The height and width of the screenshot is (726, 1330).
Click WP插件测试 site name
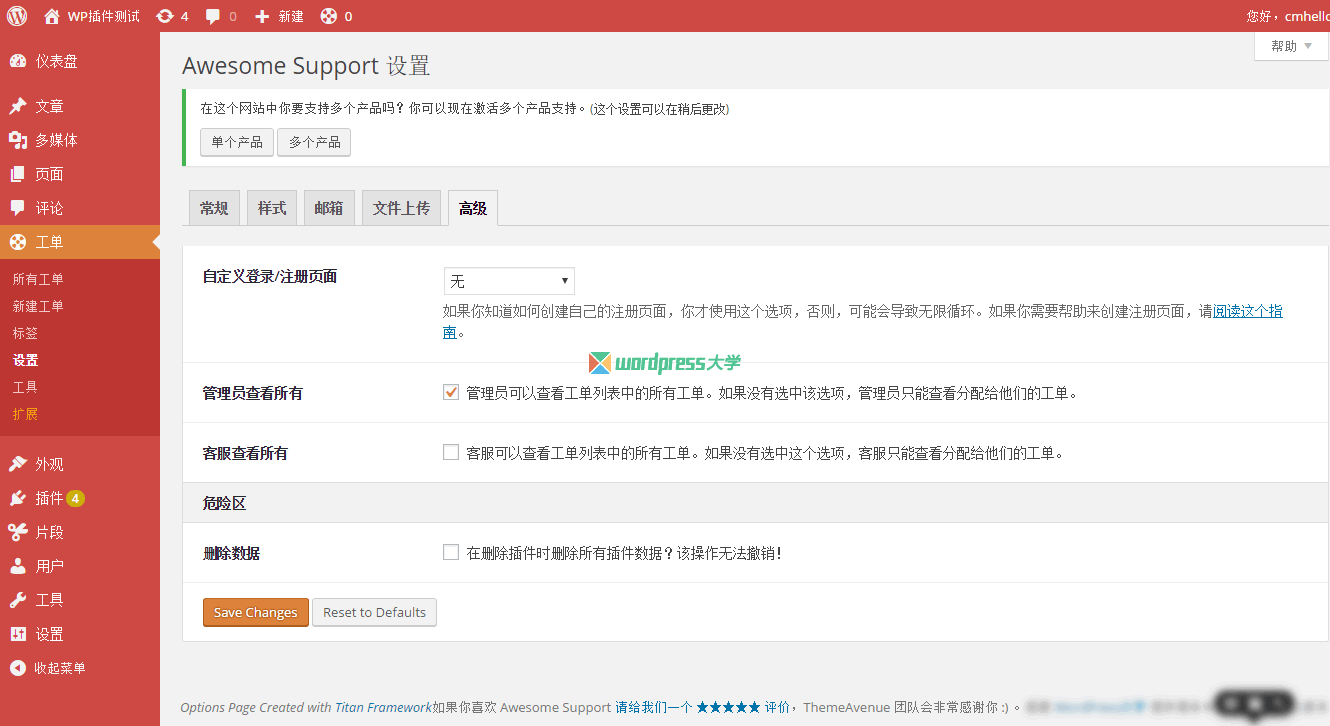coord(104,16)
